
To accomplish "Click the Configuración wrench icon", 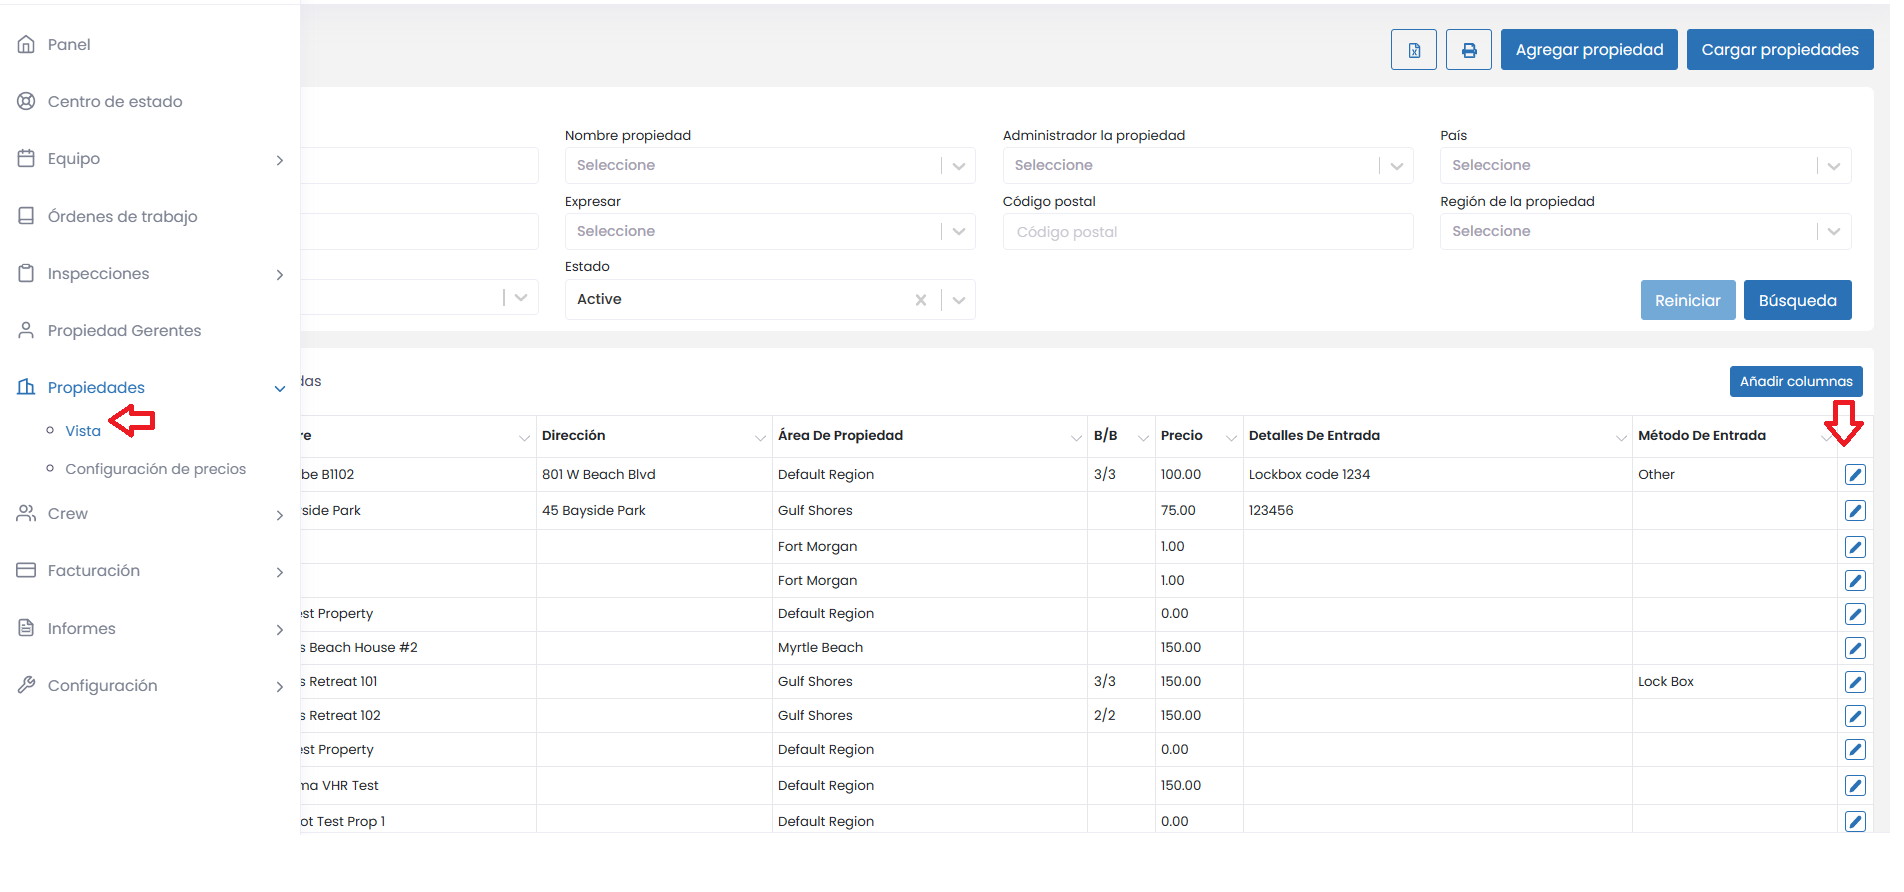I will (27, 685).
